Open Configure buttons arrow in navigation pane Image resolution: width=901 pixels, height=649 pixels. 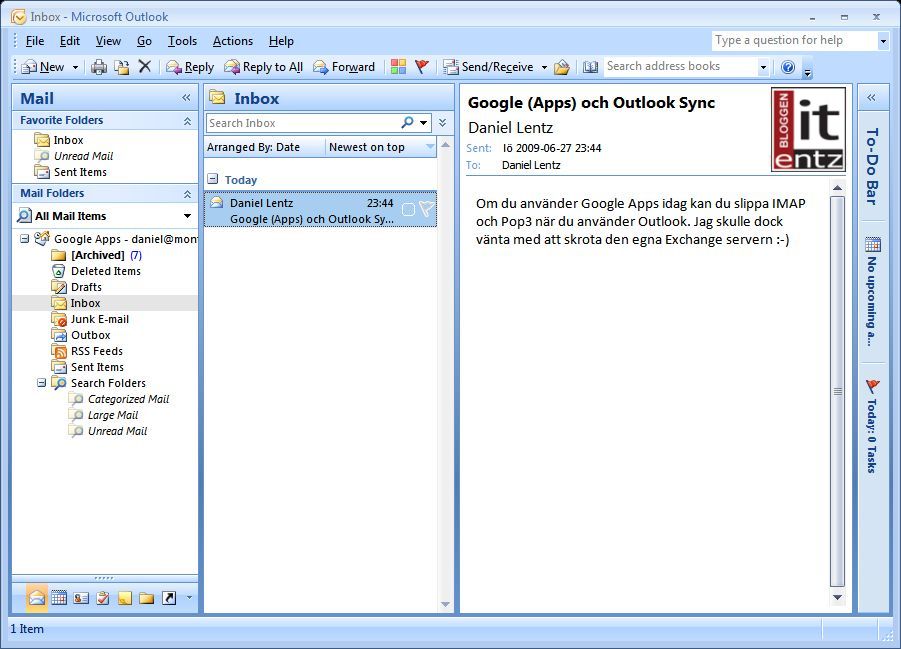tap(189, 598)
